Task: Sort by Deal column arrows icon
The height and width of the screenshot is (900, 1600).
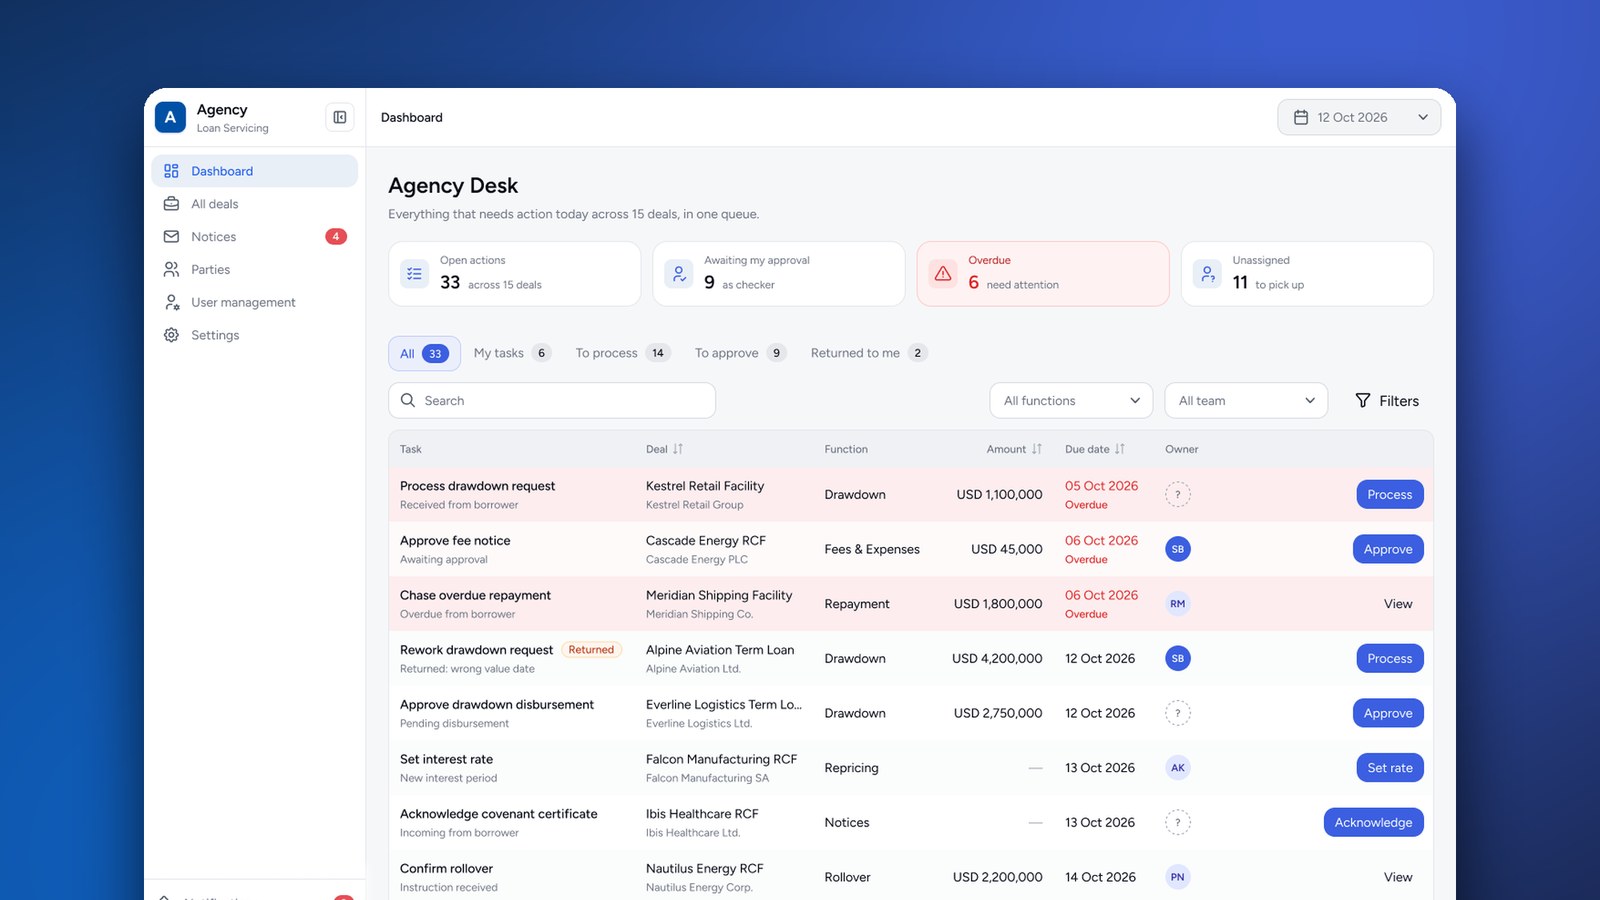Action: (x=678, y=449)
